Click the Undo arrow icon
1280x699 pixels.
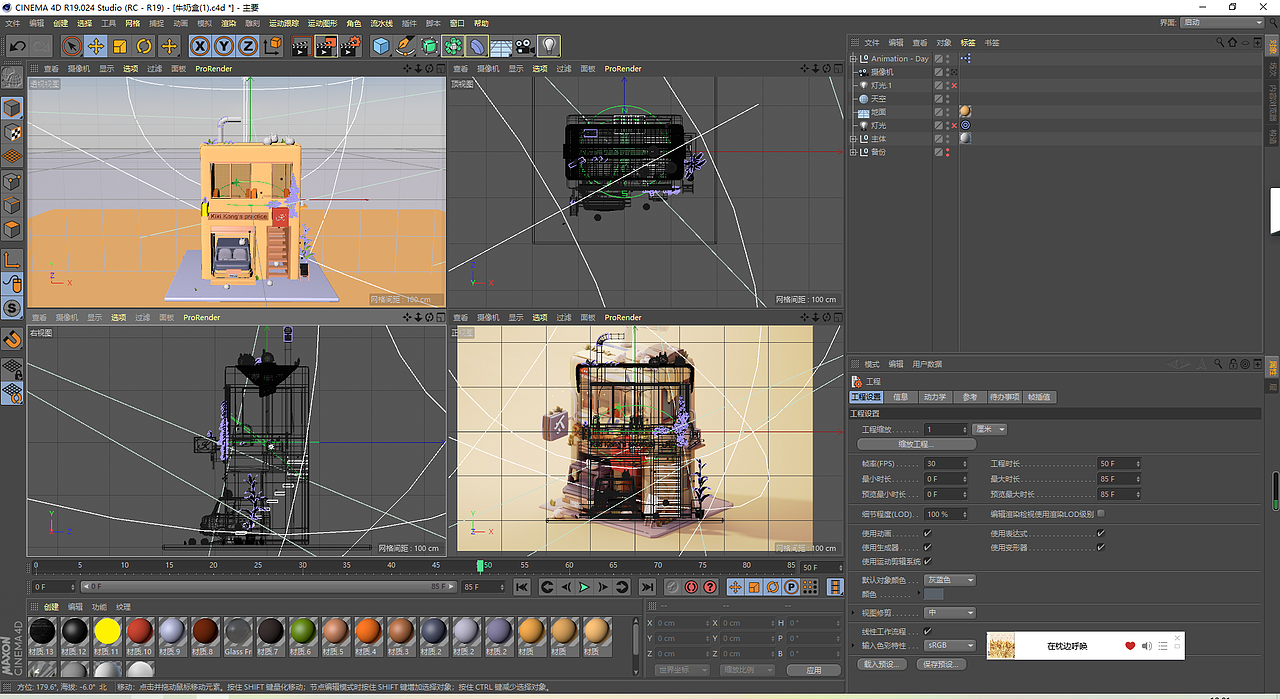17,46
